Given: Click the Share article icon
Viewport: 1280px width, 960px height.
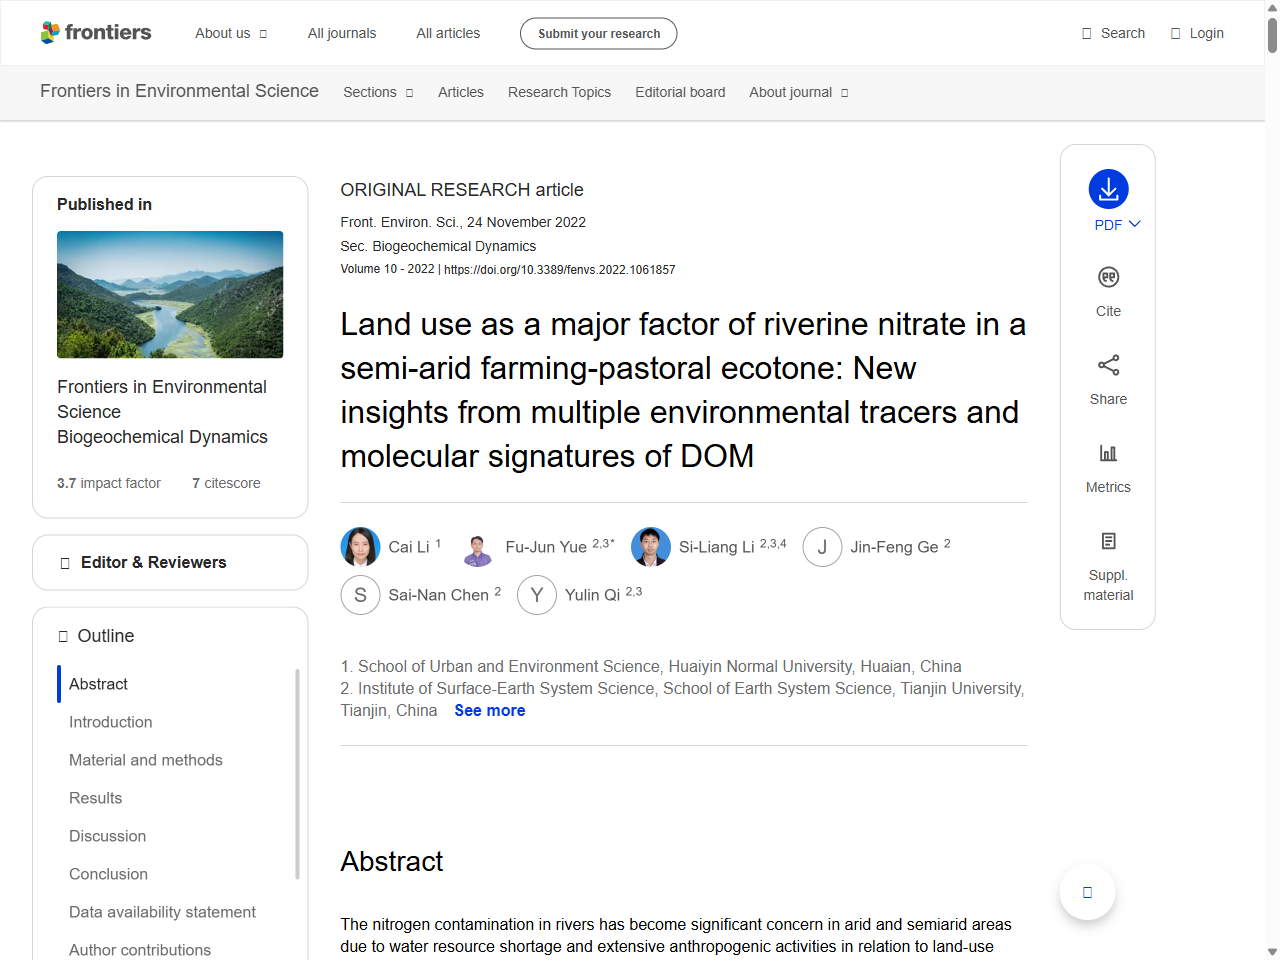Looking at the screenshot, I should 1108,365.
